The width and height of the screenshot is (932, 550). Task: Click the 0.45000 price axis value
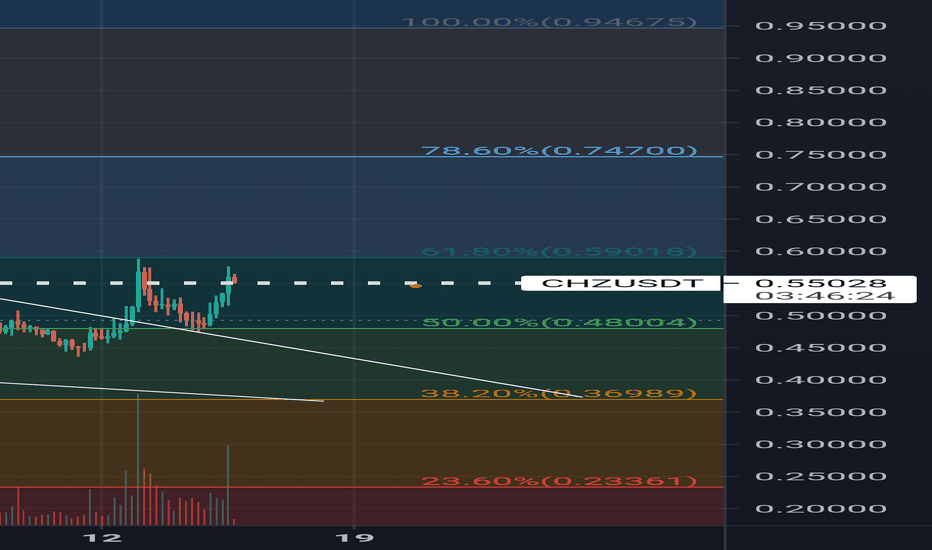[821, 347]
